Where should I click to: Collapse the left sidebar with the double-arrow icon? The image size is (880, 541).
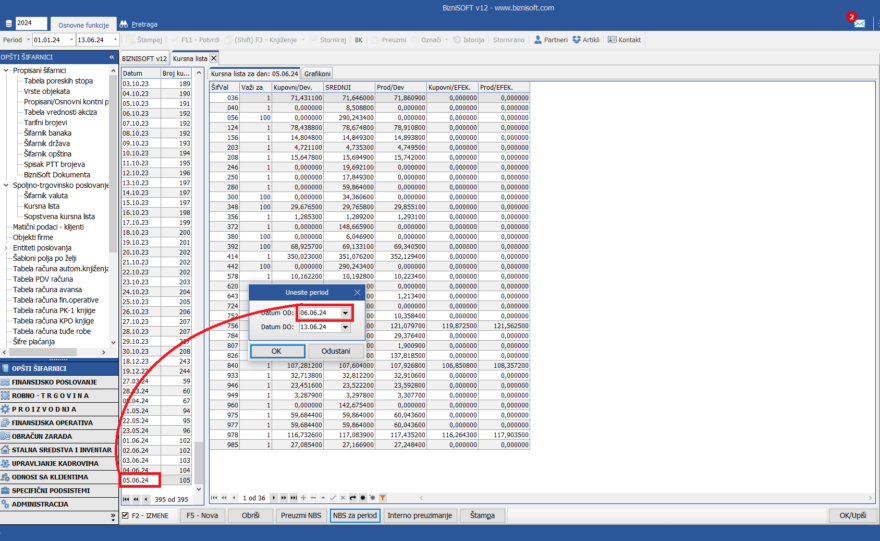pyautogui.click(x=111, y=58)
